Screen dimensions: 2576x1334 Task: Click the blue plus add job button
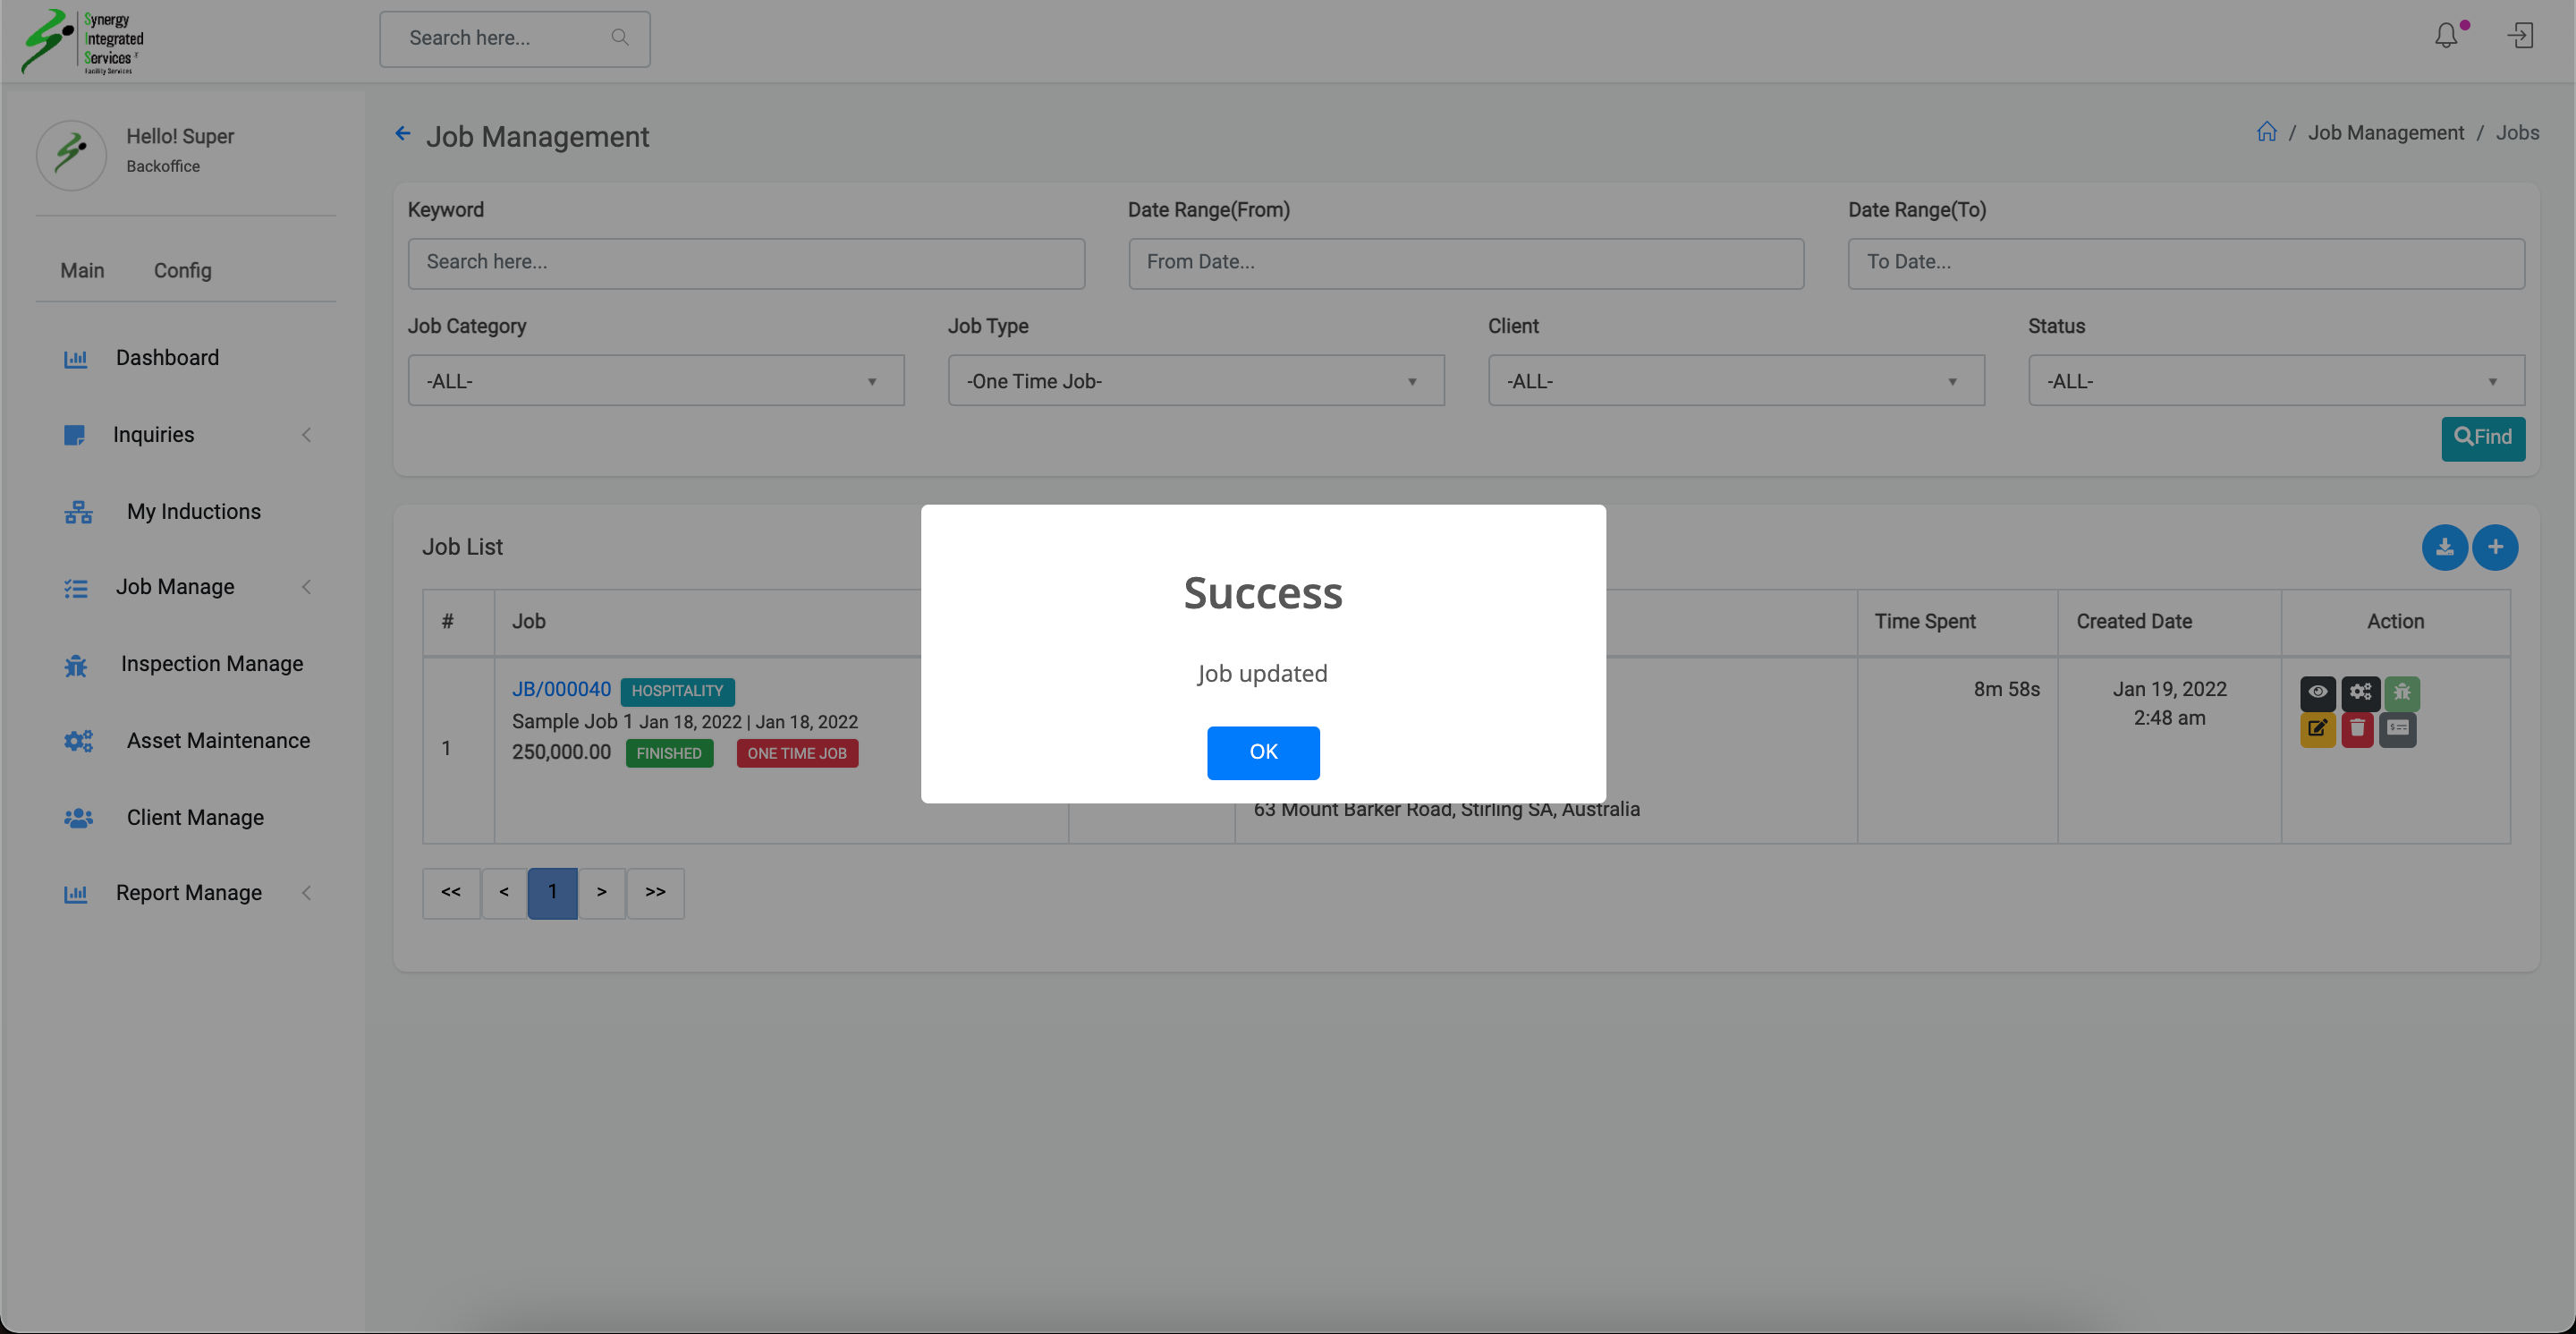[x=2495, y=547]
